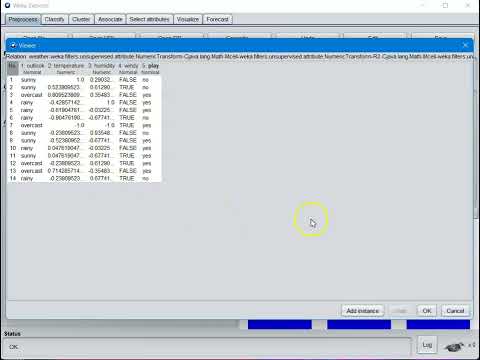Close the Viewer dialog with the X
The width and height of the screenshot is (480, 360).
point(465,45)
